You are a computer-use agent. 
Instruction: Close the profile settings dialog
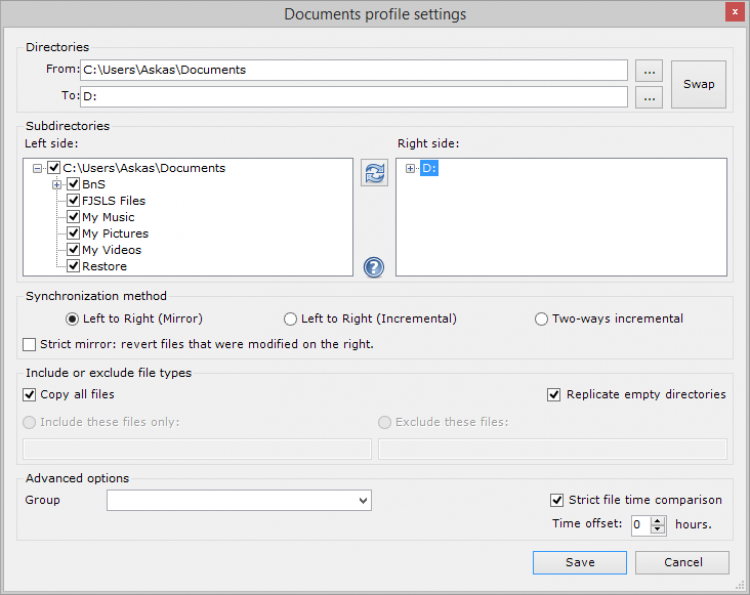click(729, 13)
